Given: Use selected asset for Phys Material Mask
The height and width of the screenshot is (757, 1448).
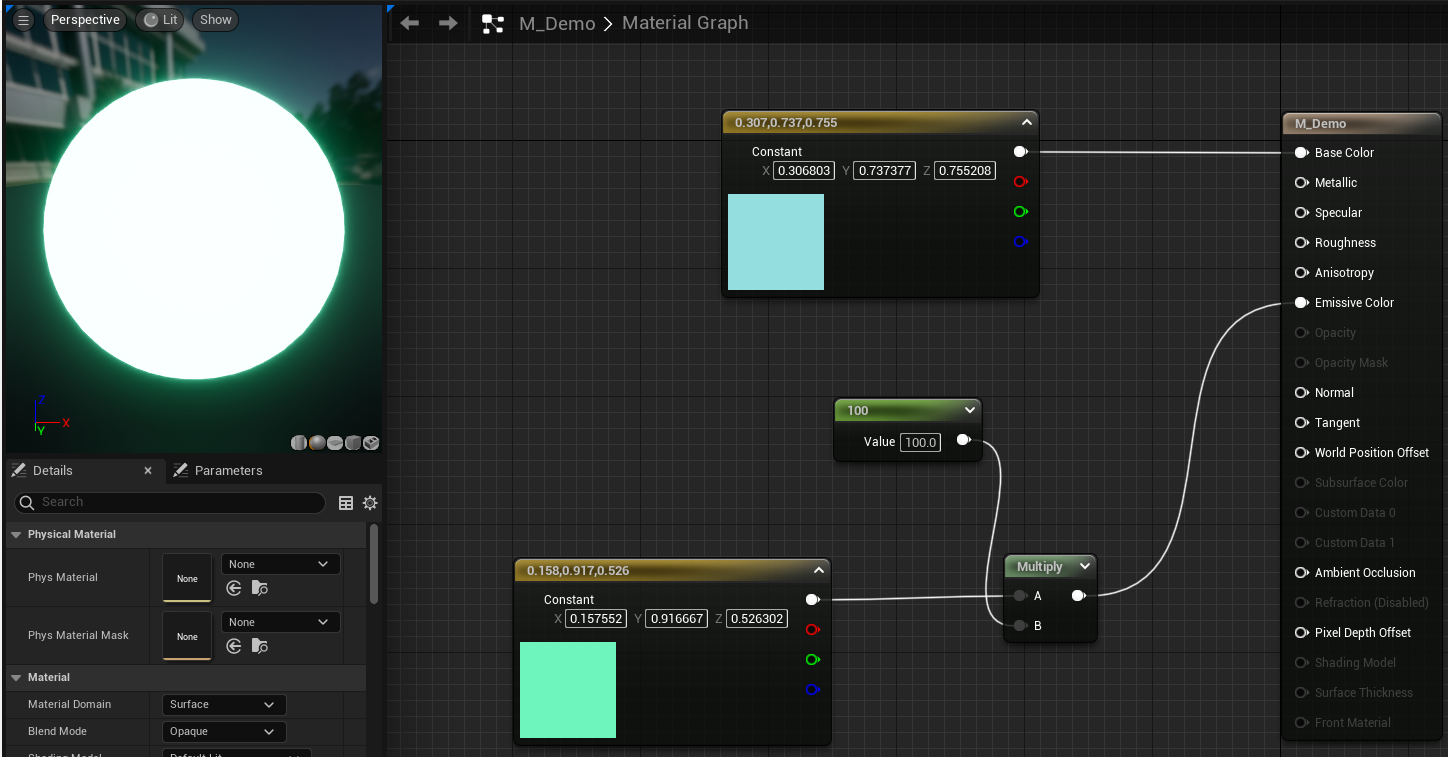Looking at the screenshot, I should 234,646.
